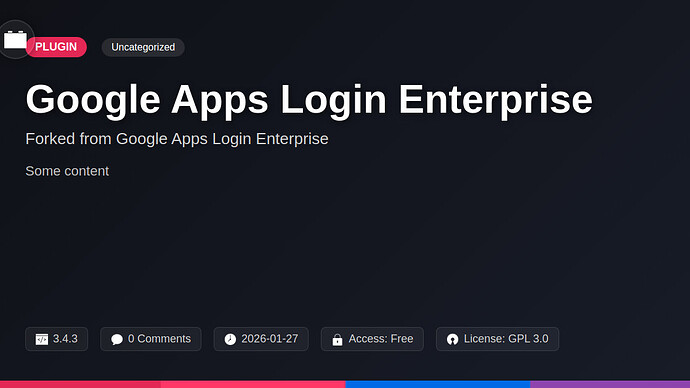Click the Google Apps Login Enterprise title
The image size is (690, 388).
click(x=309, y=100)
